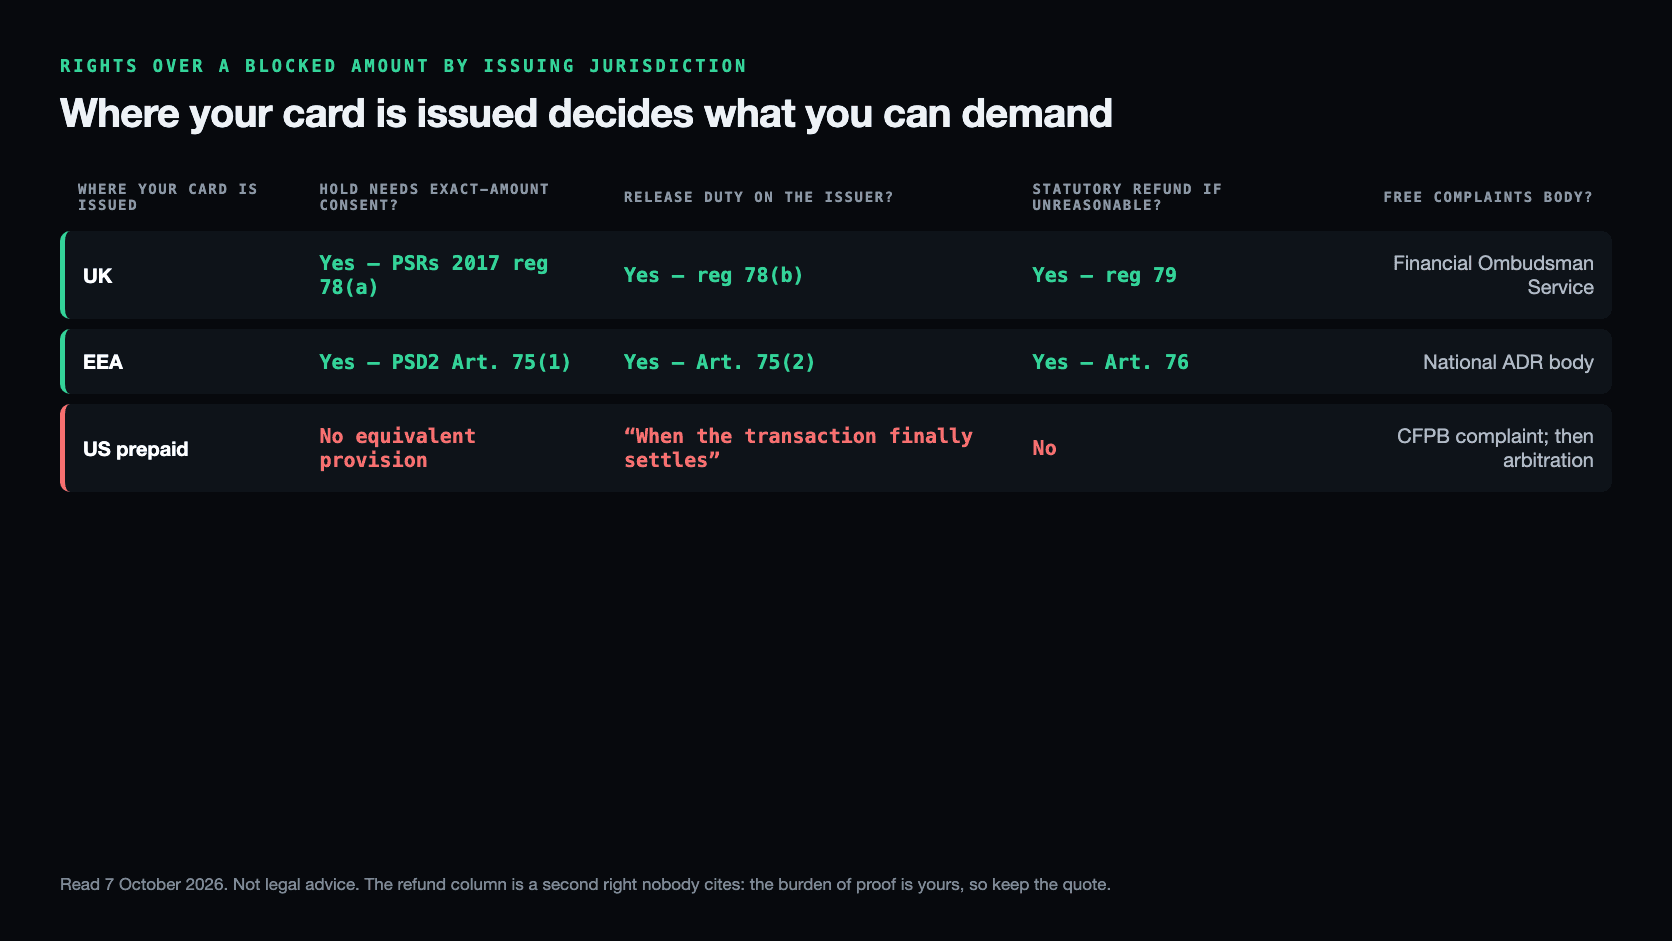Click 'Yes — PSRs 2017 reg 78(a)' cell
The height and width of the screenshot is (941, 1672).
434,275
